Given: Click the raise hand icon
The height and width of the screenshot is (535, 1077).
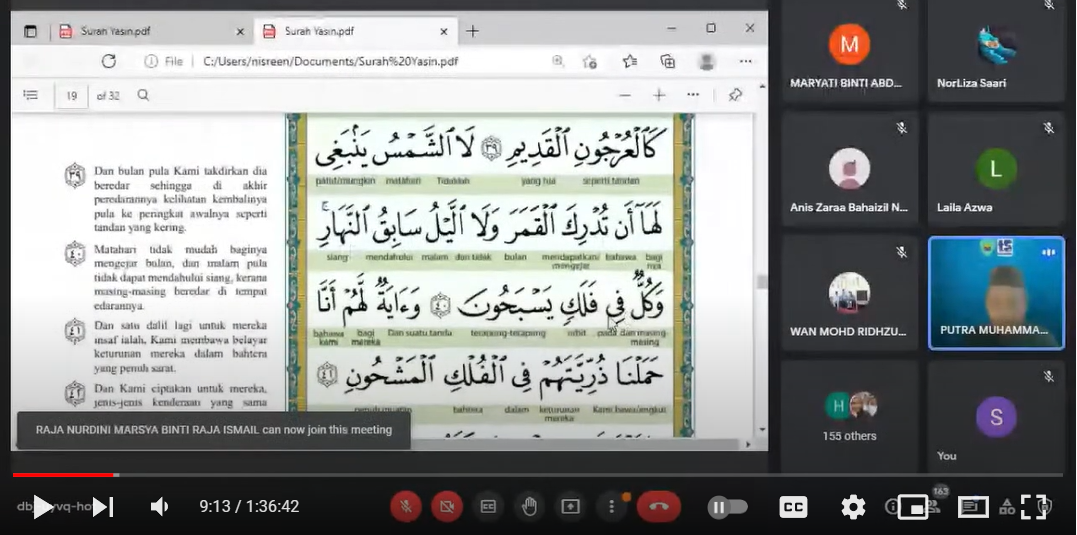Looking at the screenshot, I should (529, 507).
